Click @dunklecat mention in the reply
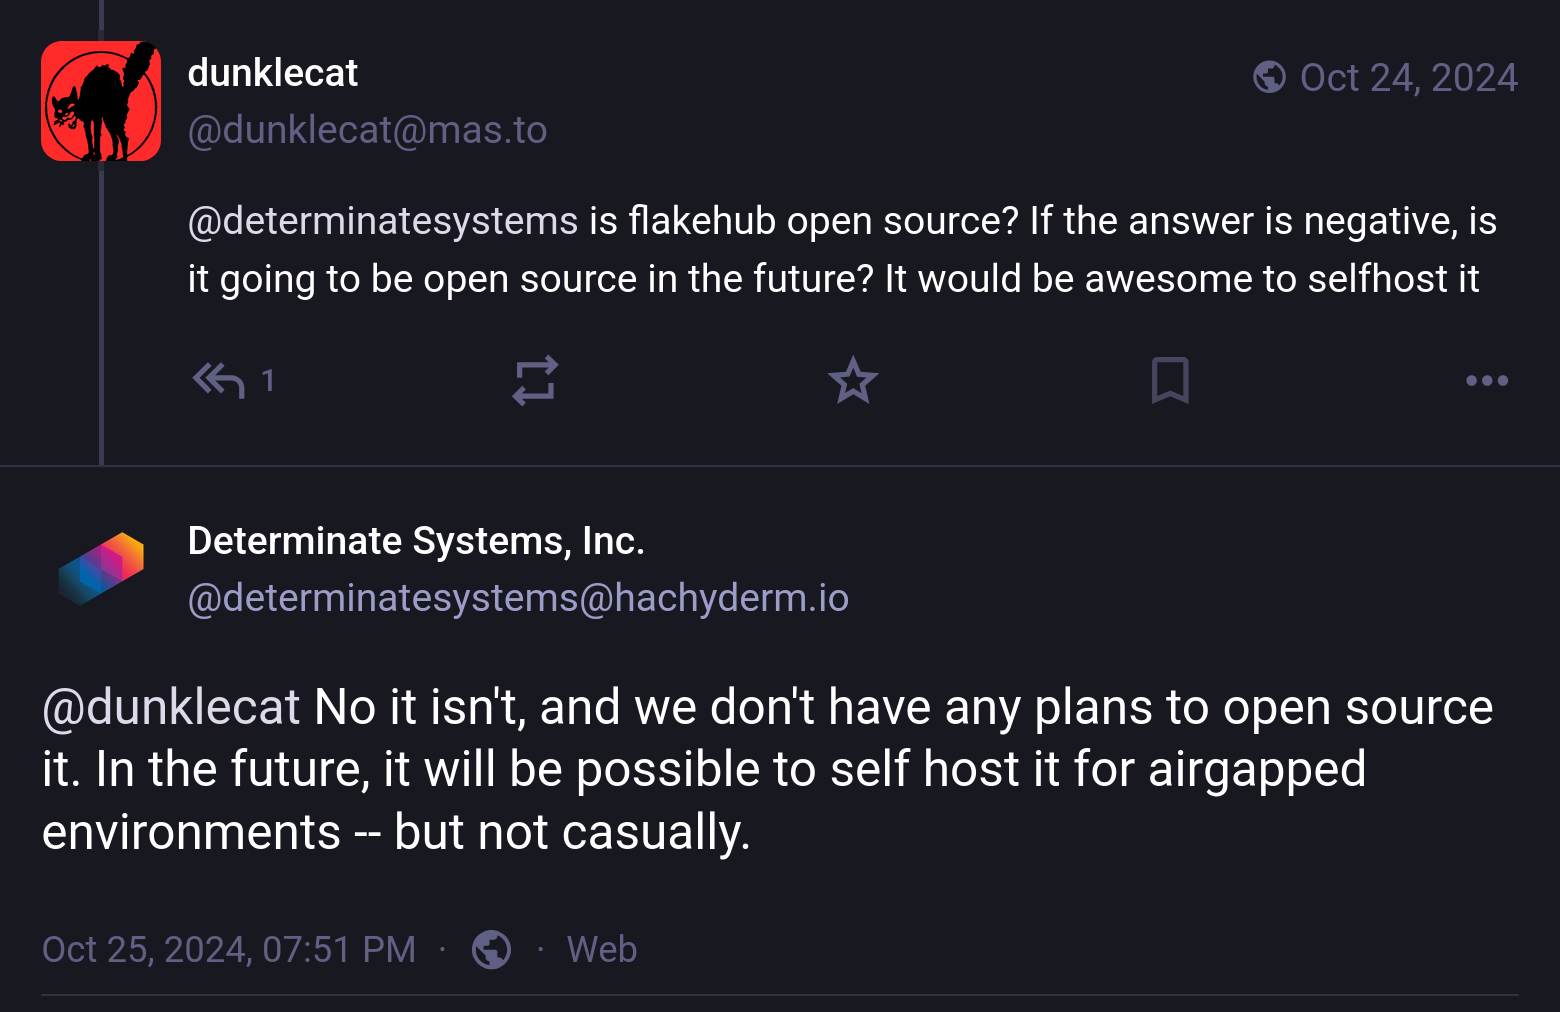This screenshot has width=1560, height=1012. coord(171,708)
